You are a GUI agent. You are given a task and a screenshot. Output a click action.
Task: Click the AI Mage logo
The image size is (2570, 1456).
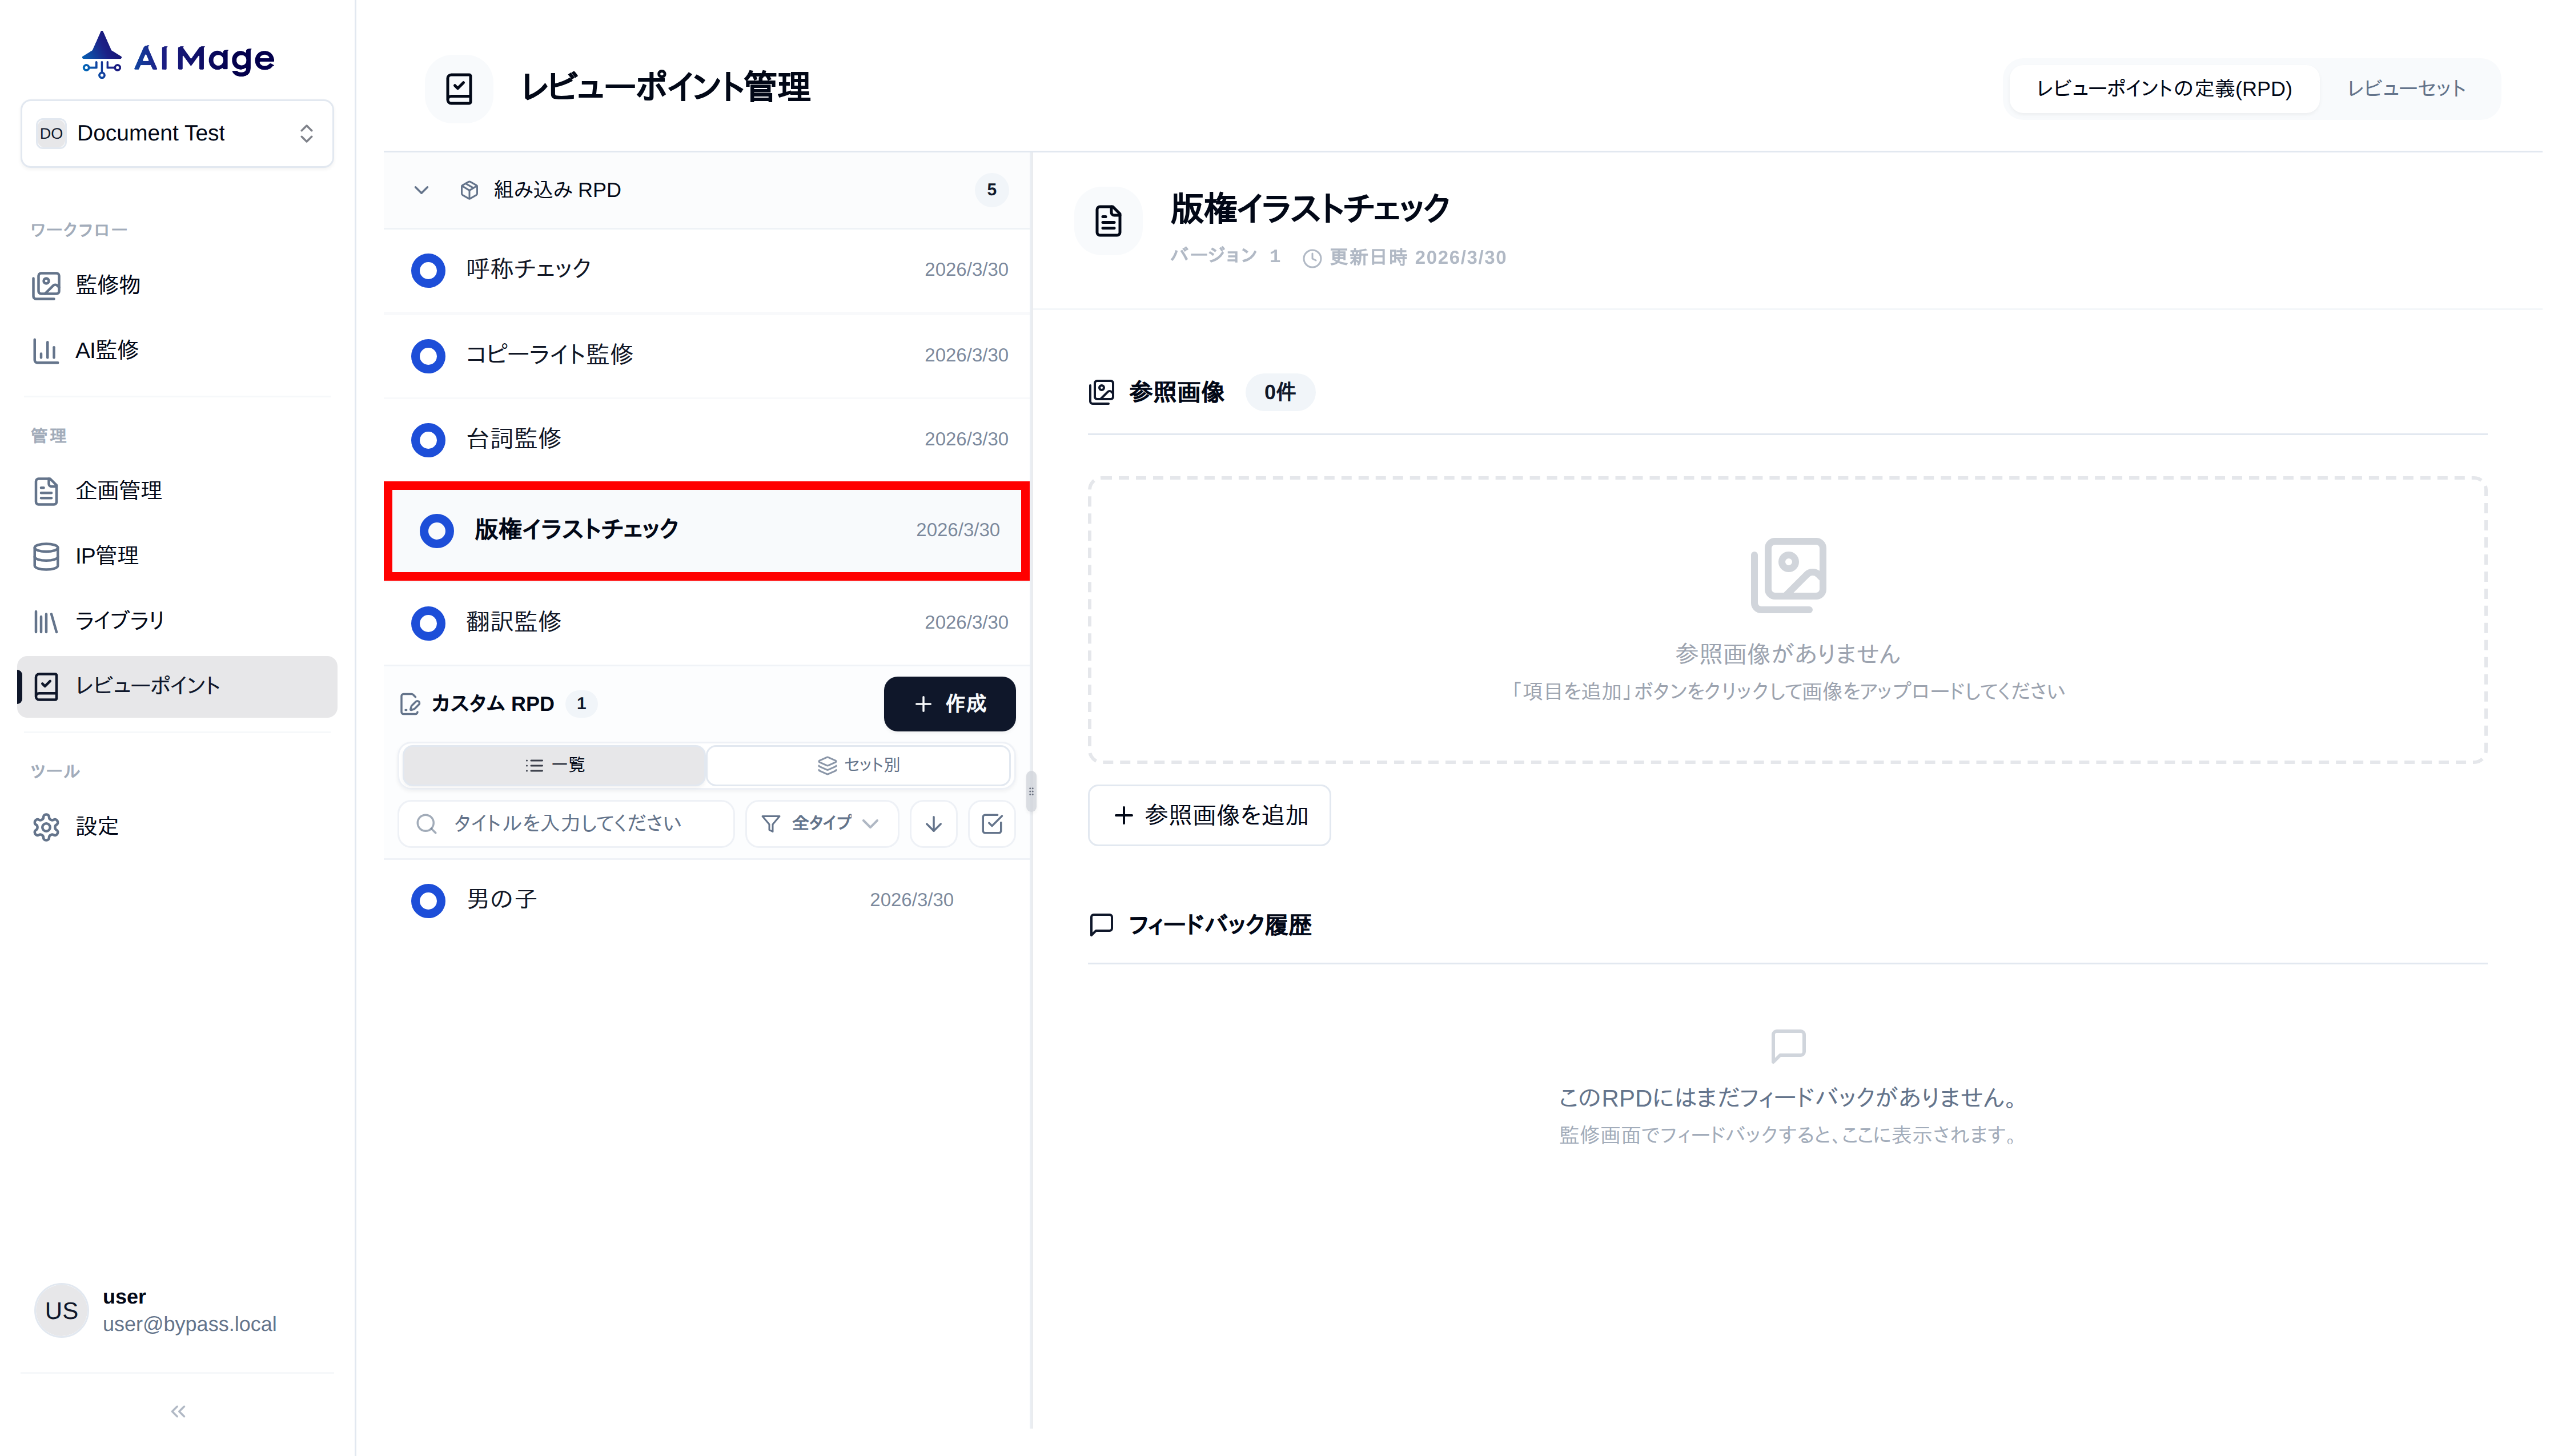click(176, 55)
